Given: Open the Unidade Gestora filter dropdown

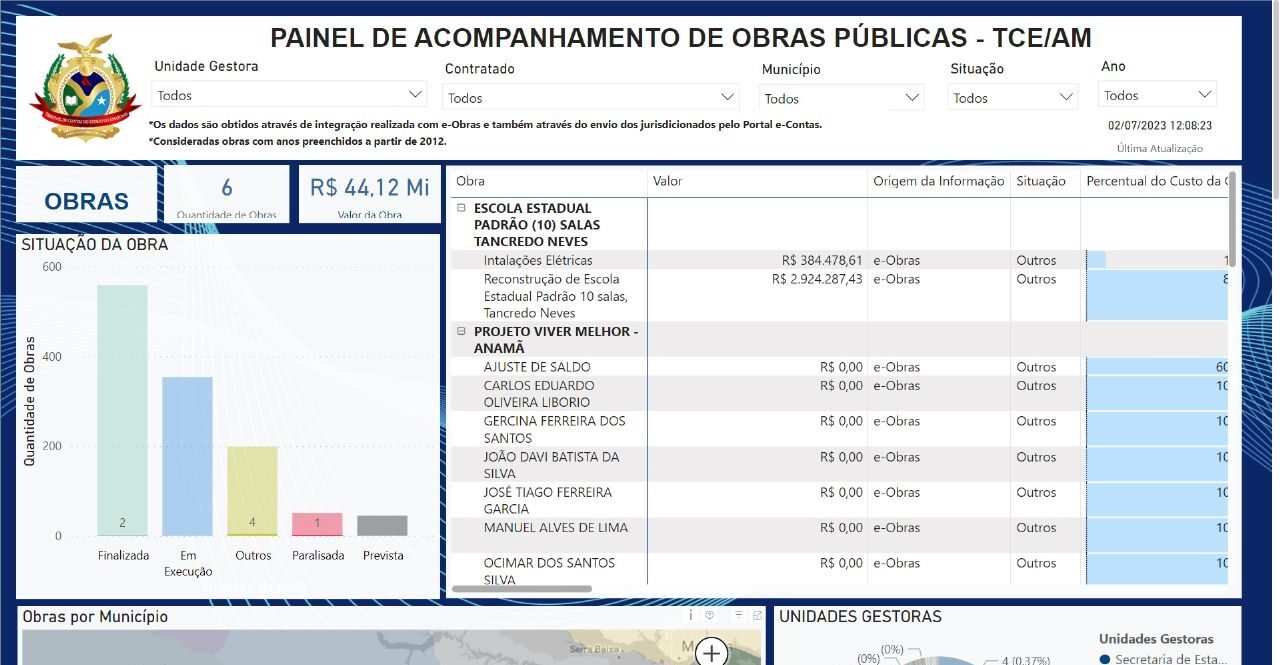Looking at the screenshot, I should click(416, 94).
